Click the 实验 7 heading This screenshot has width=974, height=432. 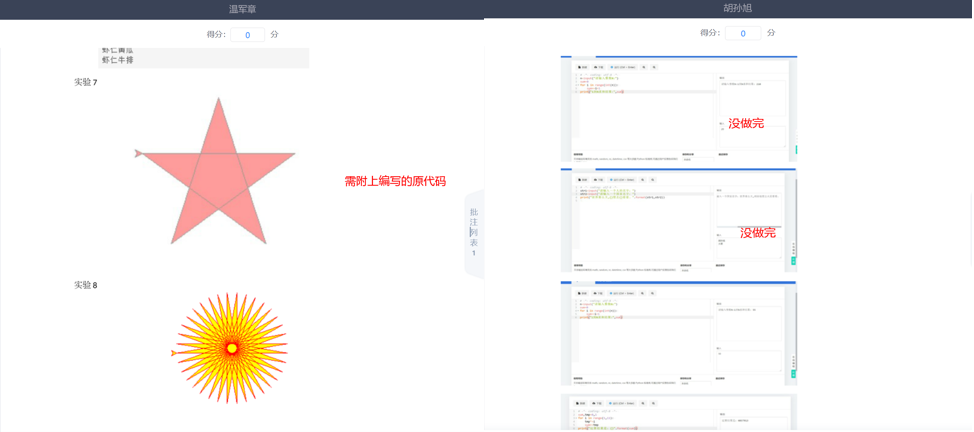[x=86, y=83]
